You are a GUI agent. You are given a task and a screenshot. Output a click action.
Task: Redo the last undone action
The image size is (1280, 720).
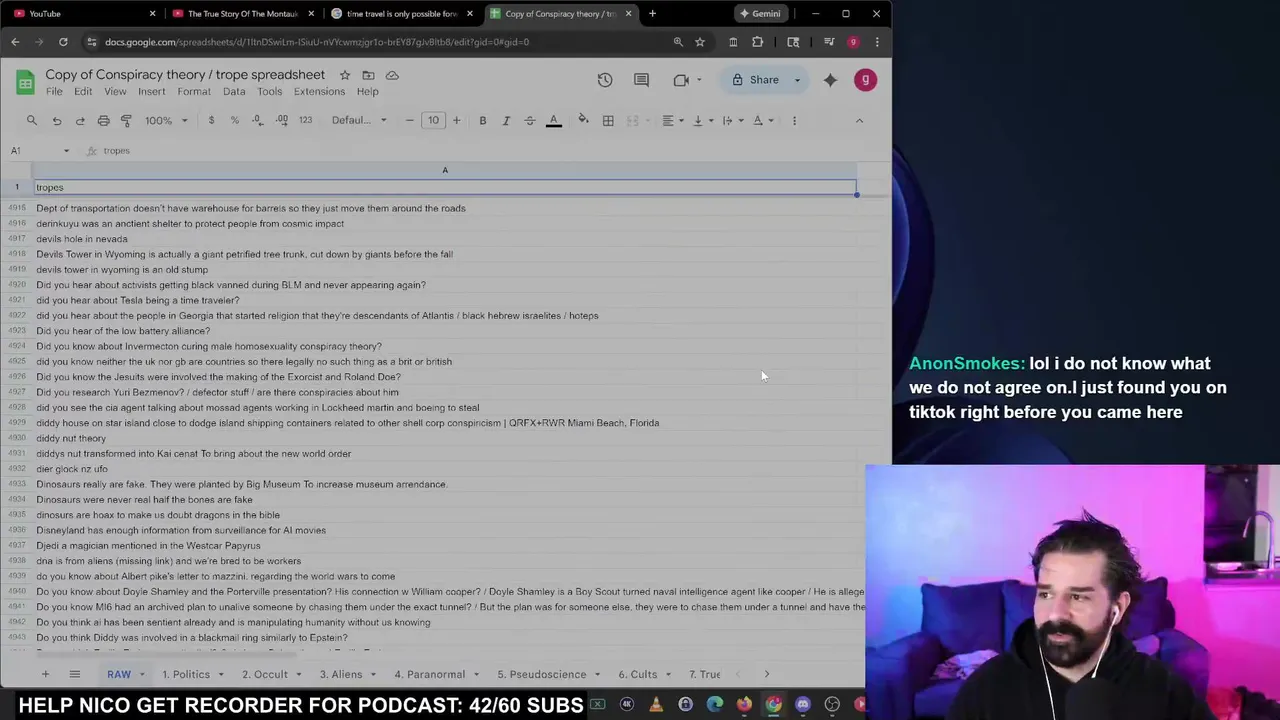click(80, 120)
